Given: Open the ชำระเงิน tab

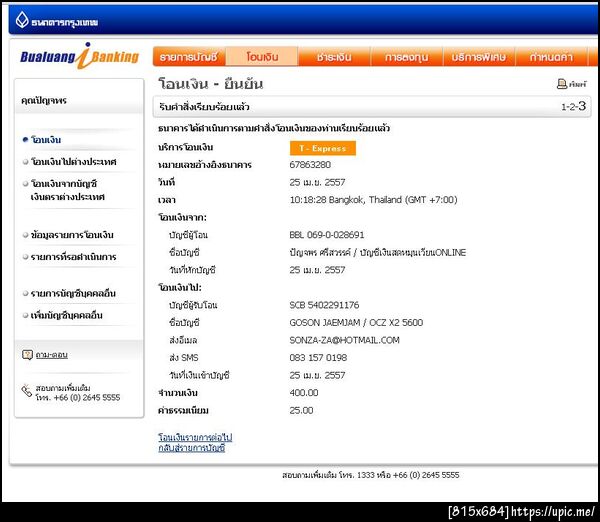Looking at the screenshot, I should pyautogui.click(x=334, y=57).
